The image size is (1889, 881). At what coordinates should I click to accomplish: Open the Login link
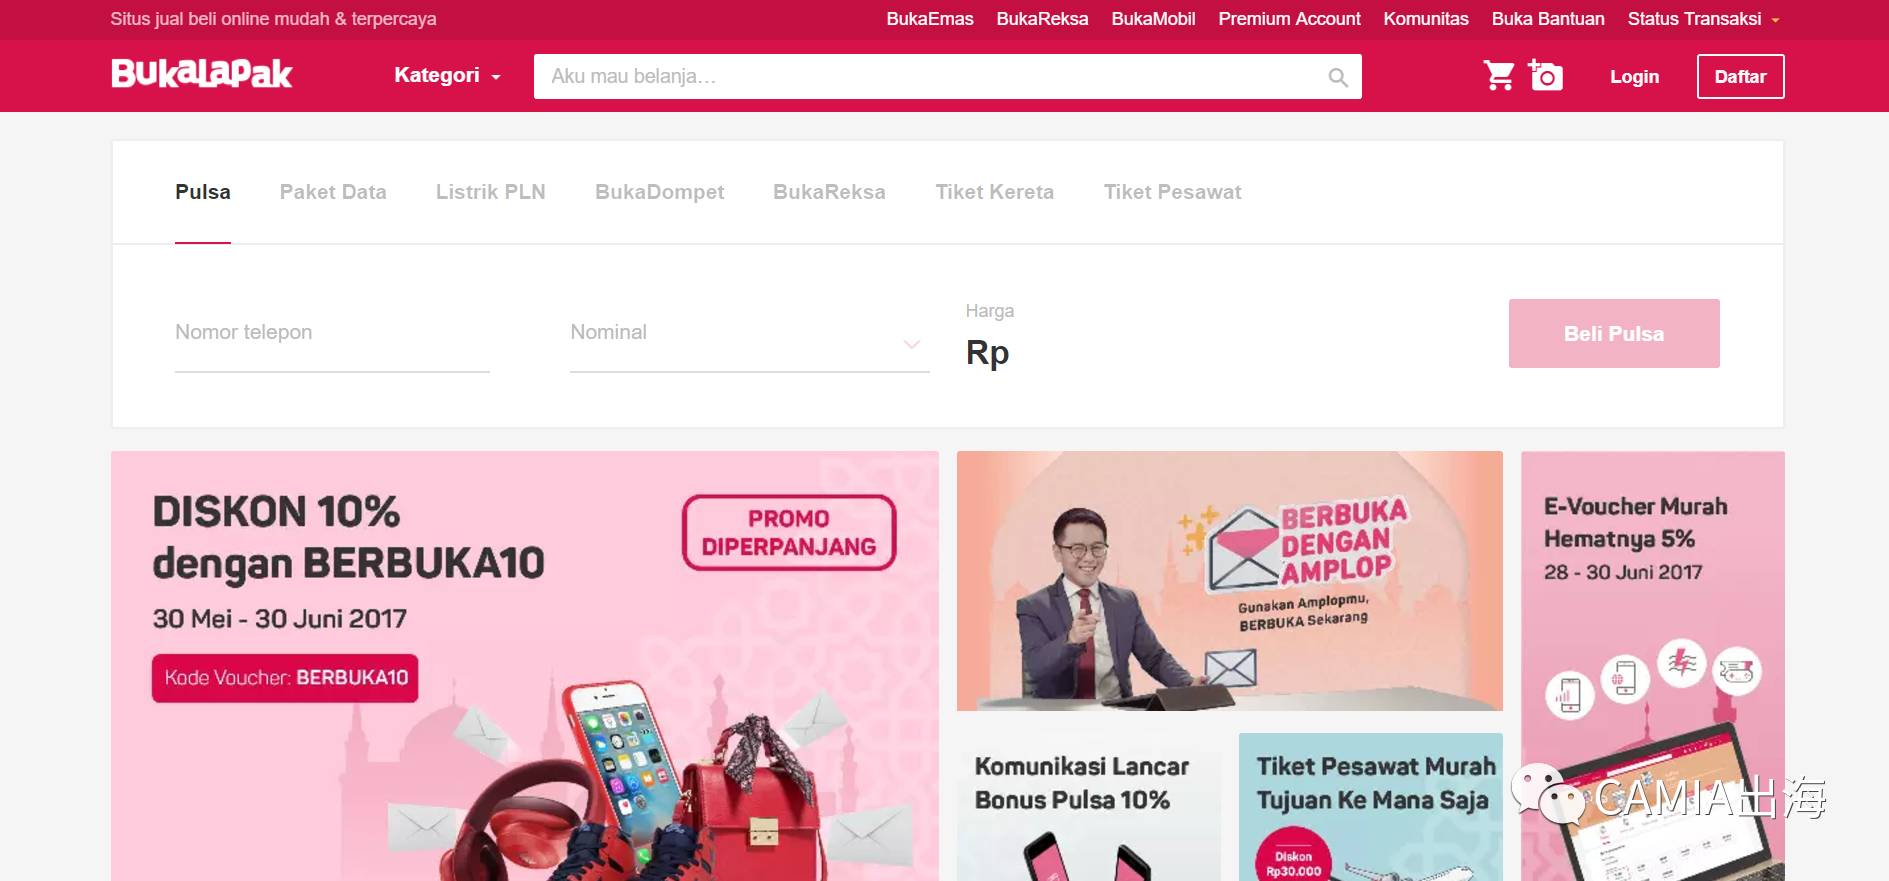pyautogui.click(x=1634, y=77)
